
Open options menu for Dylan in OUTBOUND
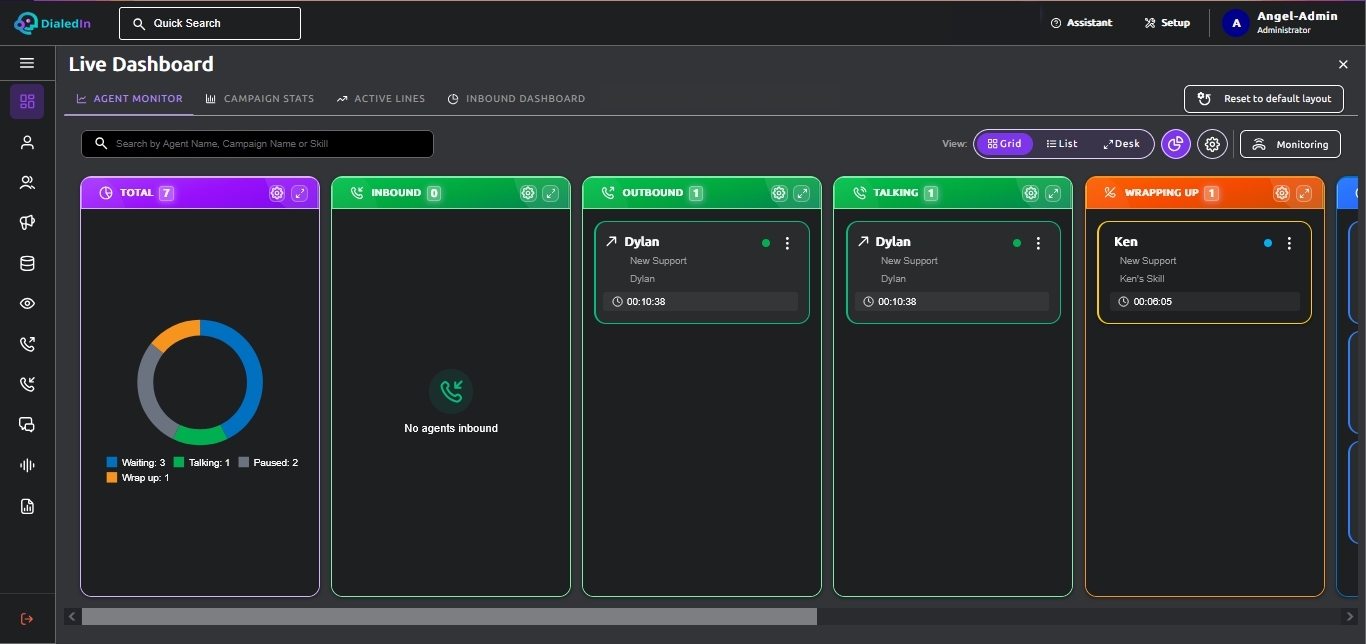click(x=787, y=243)
